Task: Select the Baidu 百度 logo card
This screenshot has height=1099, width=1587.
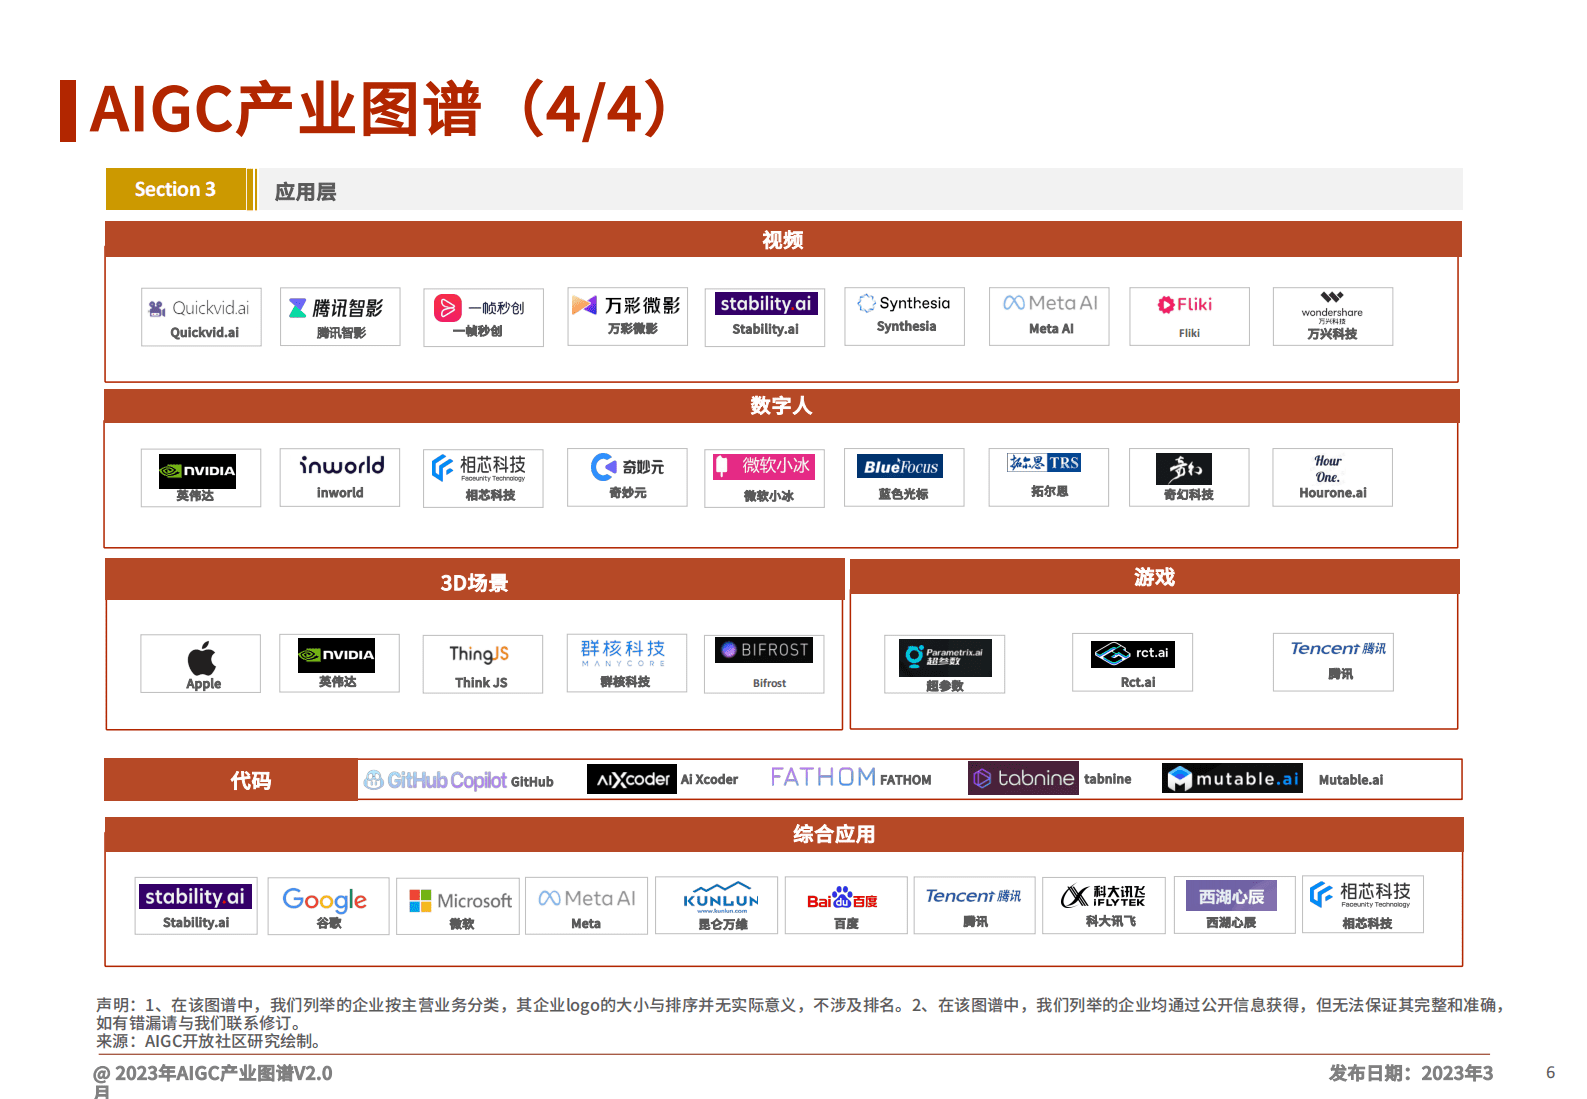Action: 846,905
